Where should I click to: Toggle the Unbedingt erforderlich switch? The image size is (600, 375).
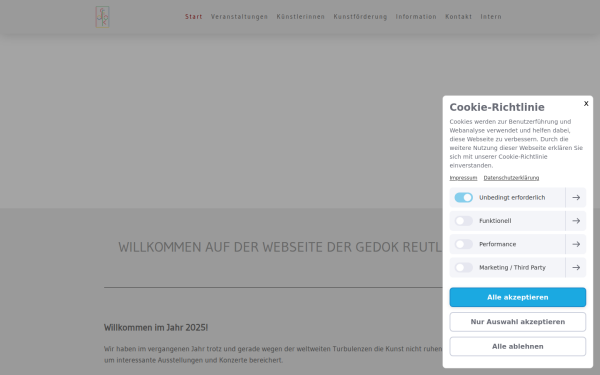click(x=464, y=197)
